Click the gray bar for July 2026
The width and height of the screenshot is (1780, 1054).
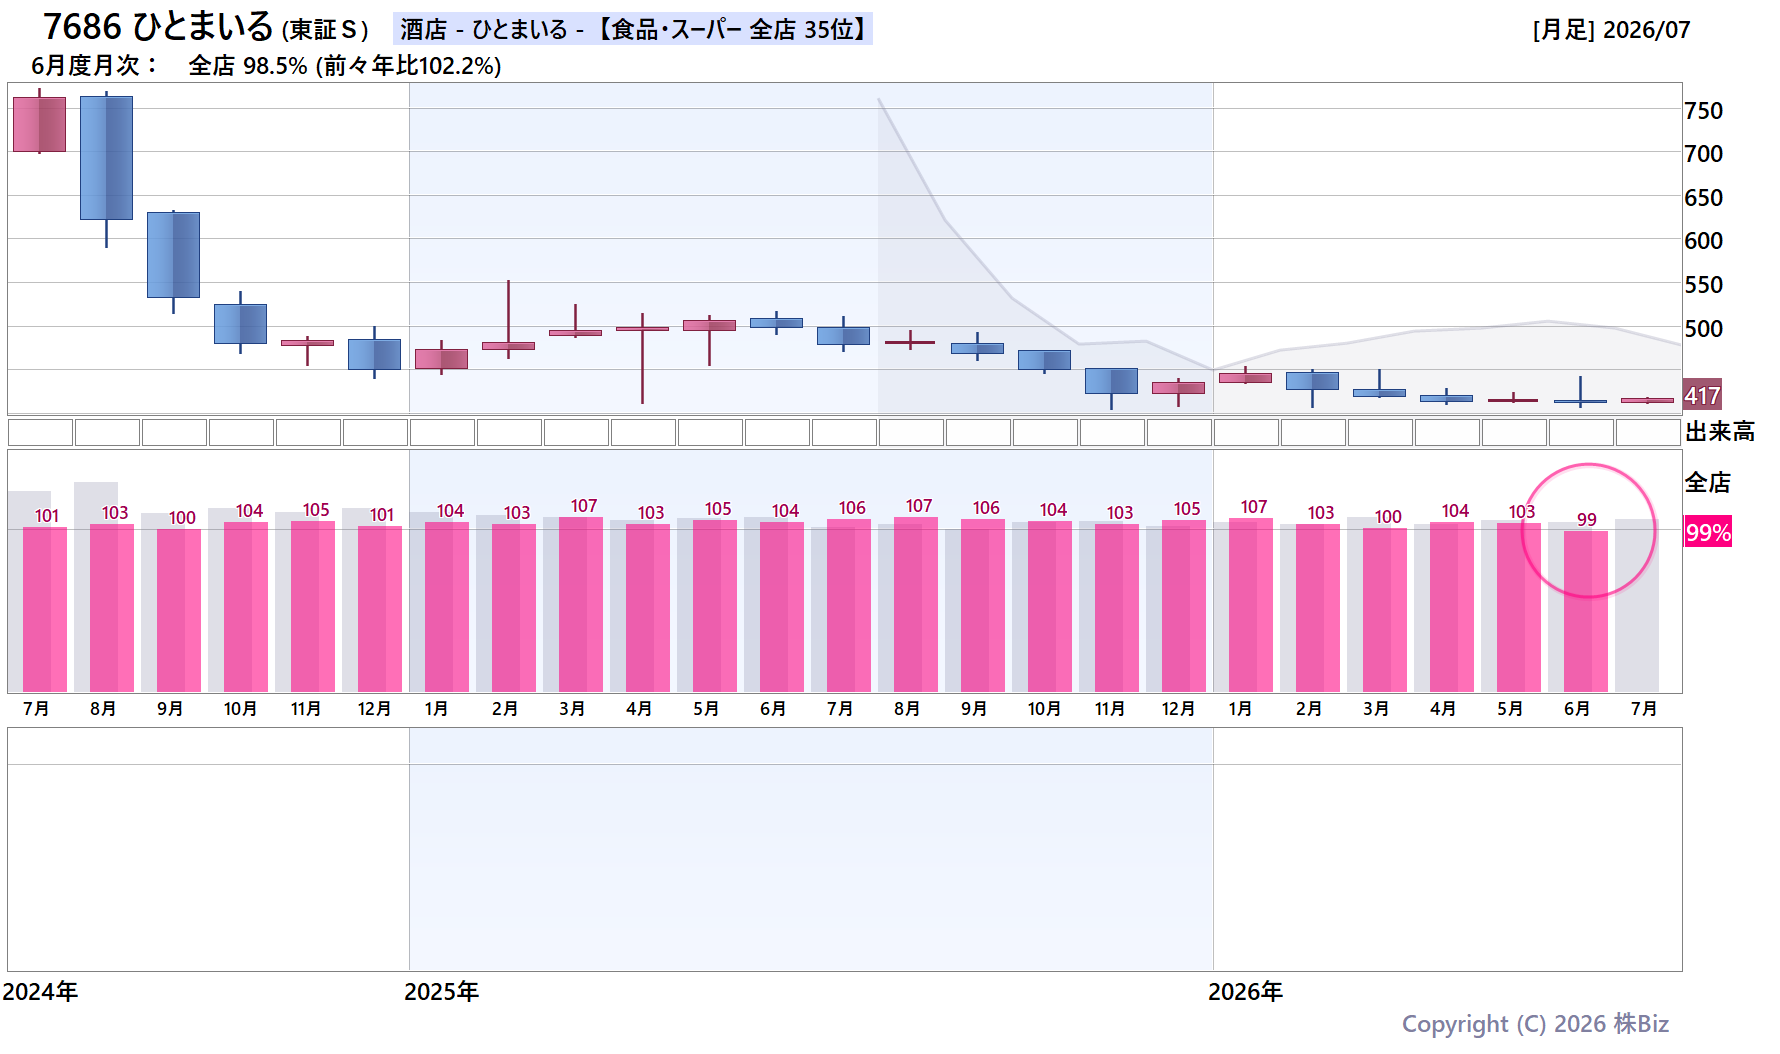pyautogui.click(x=1637, y=605)
